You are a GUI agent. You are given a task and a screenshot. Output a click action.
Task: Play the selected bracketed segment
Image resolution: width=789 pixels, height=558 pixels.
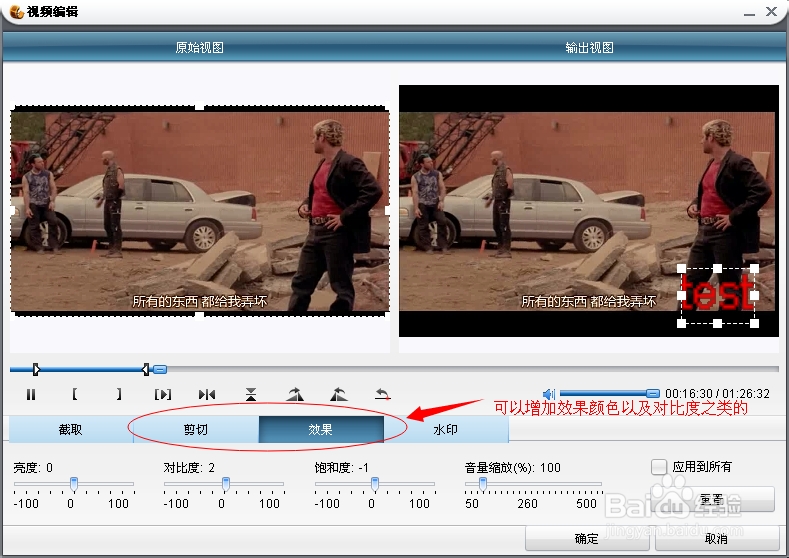[163, 394]
